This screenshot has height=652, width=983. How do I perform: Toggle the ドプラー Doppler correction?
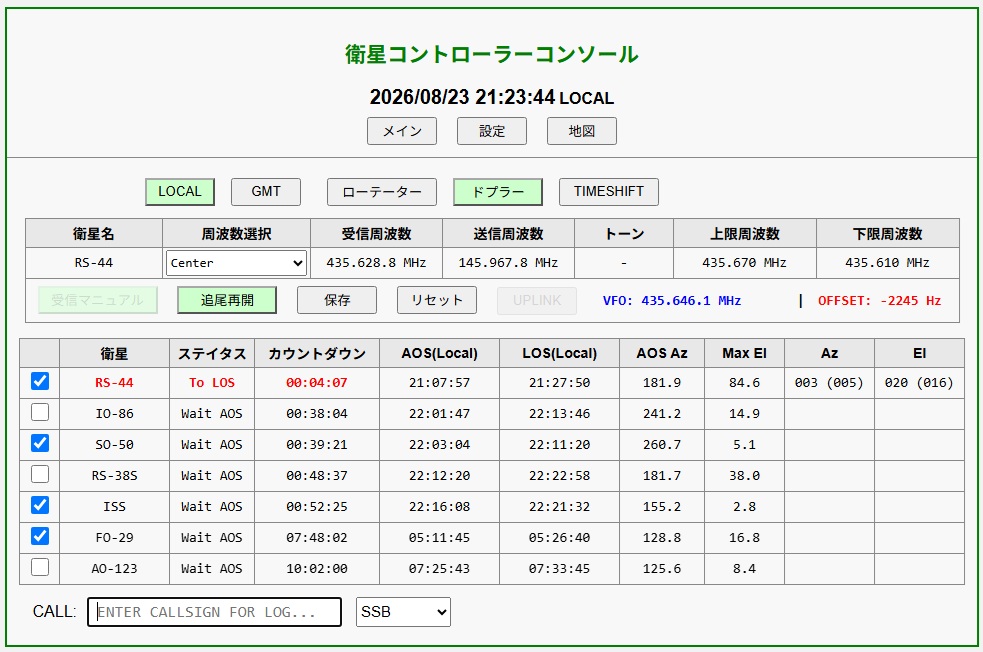(x=498, y=192)
